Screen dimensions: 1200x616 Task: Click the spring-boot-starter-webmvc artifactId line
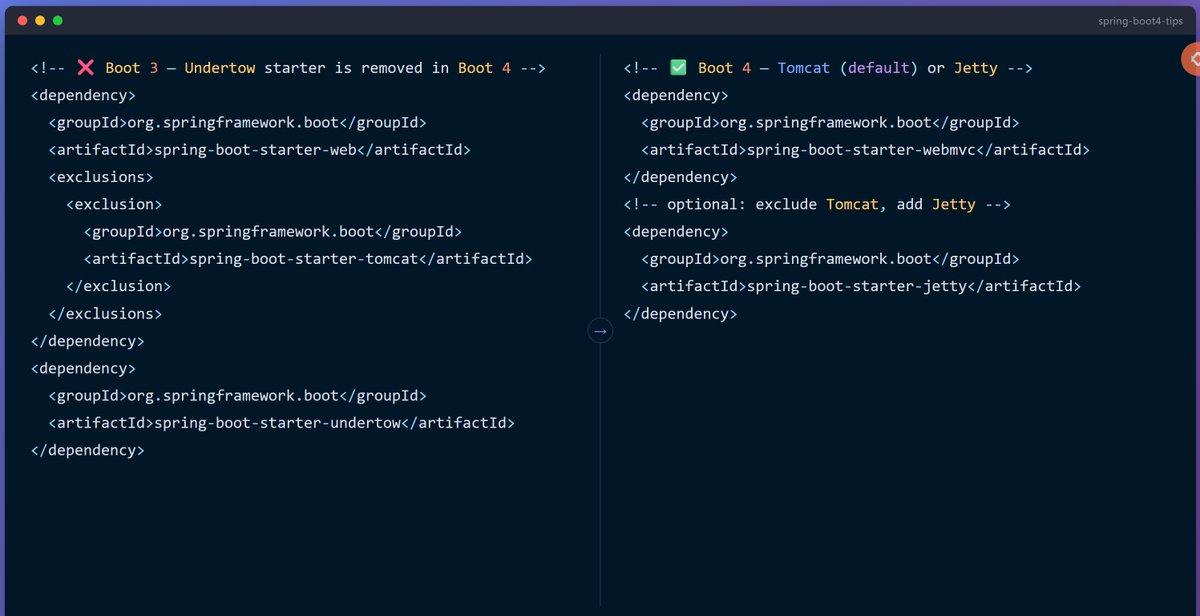click(865, 150)
